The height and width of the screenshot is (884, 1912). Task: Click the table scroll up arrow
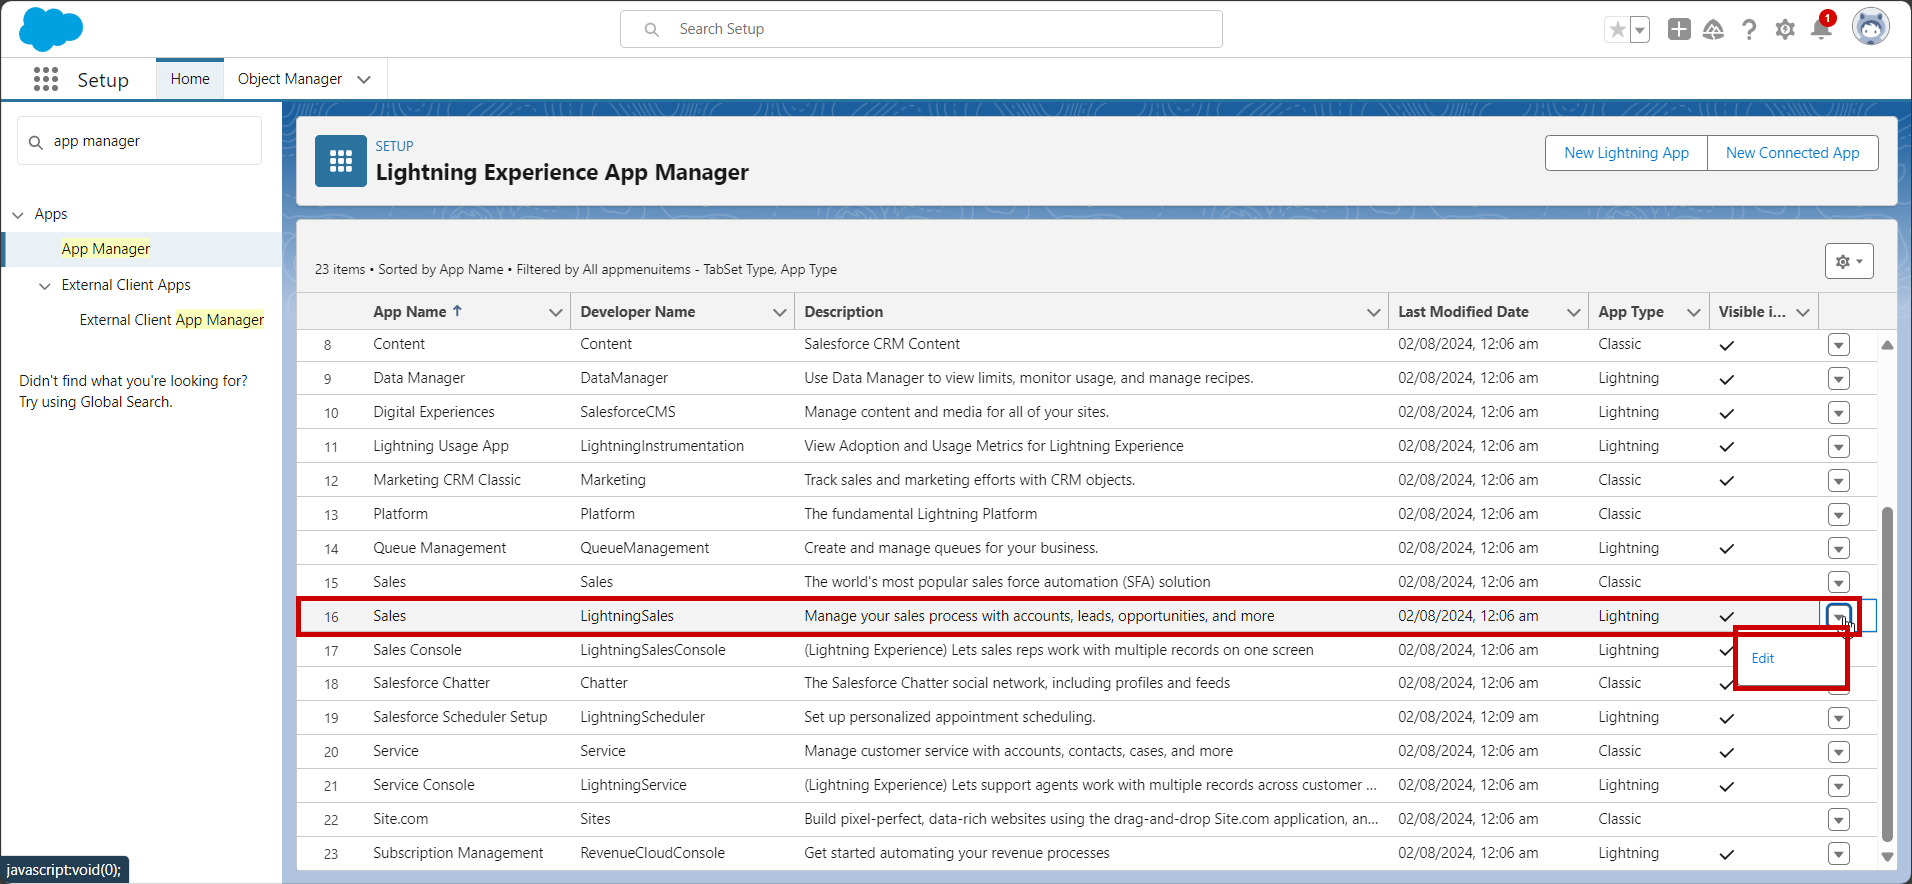tap(1887, 345)
